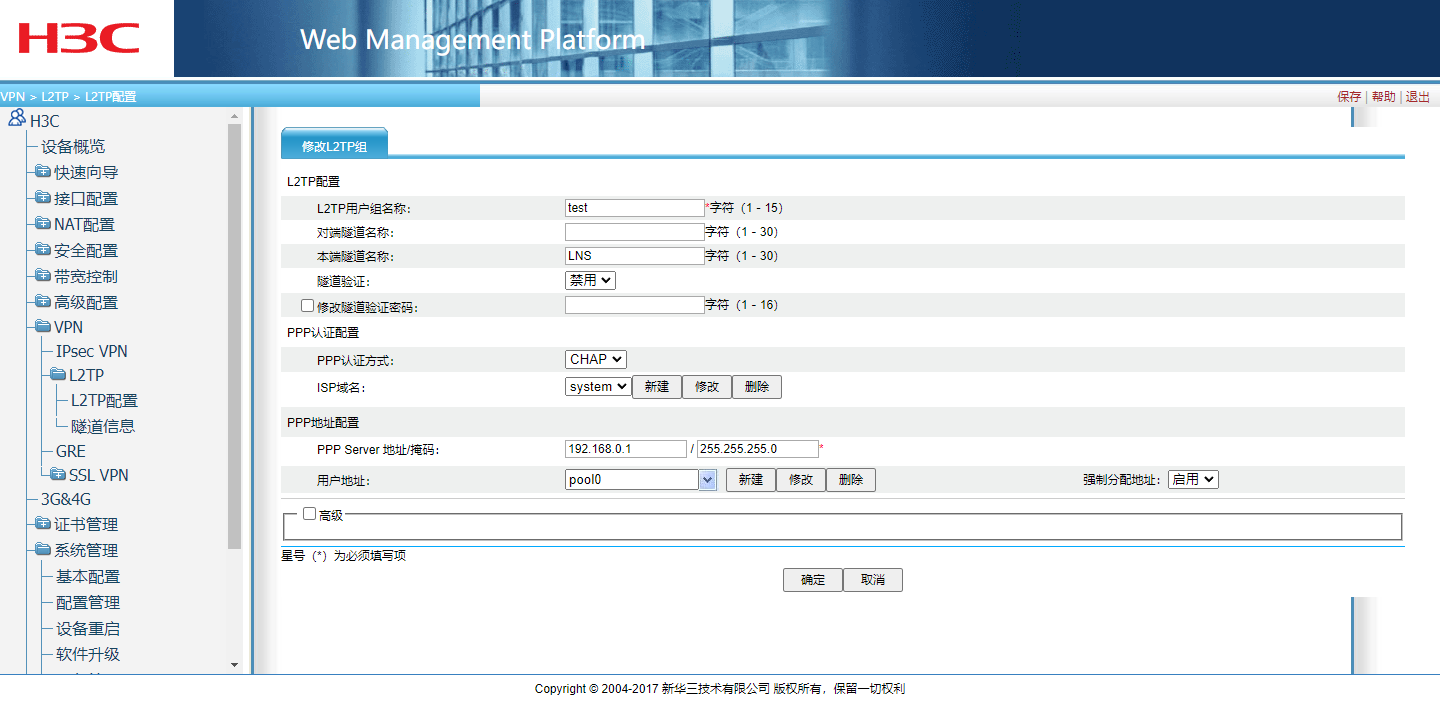Image resolution: width=1440 pixels, height=701 pixels.
Task: Open 设备重启 under 系统管理
Action: 88,628
